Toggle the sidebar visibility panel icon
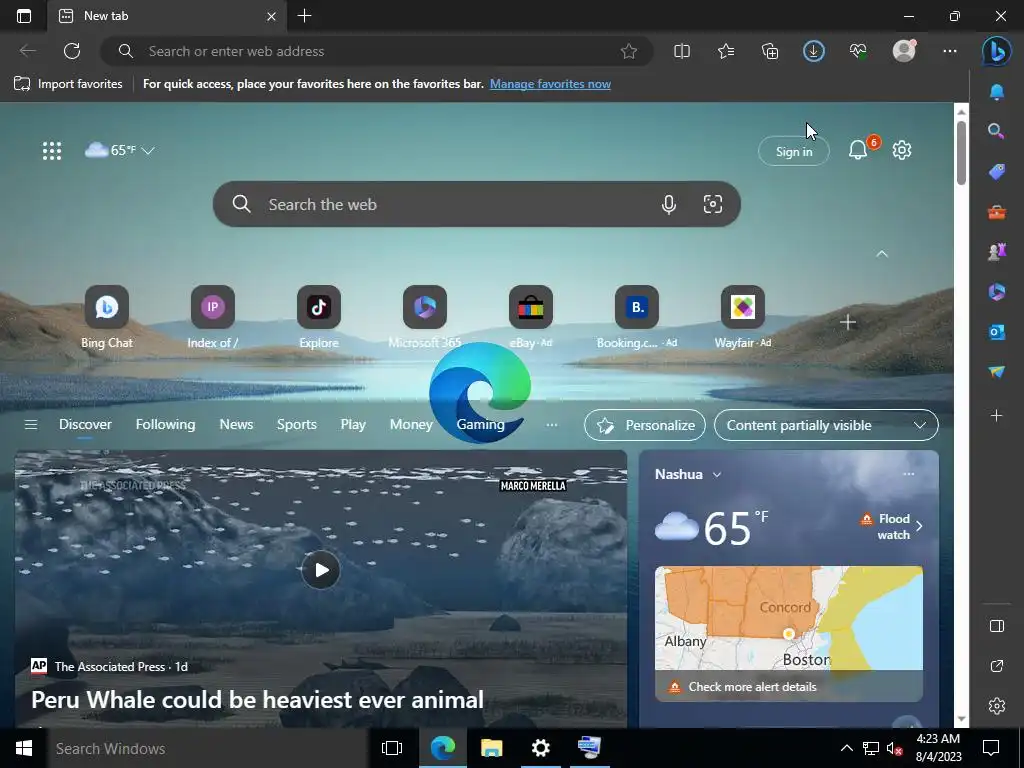This screenshot has width=1024, height=768. (x=997, y=626)
